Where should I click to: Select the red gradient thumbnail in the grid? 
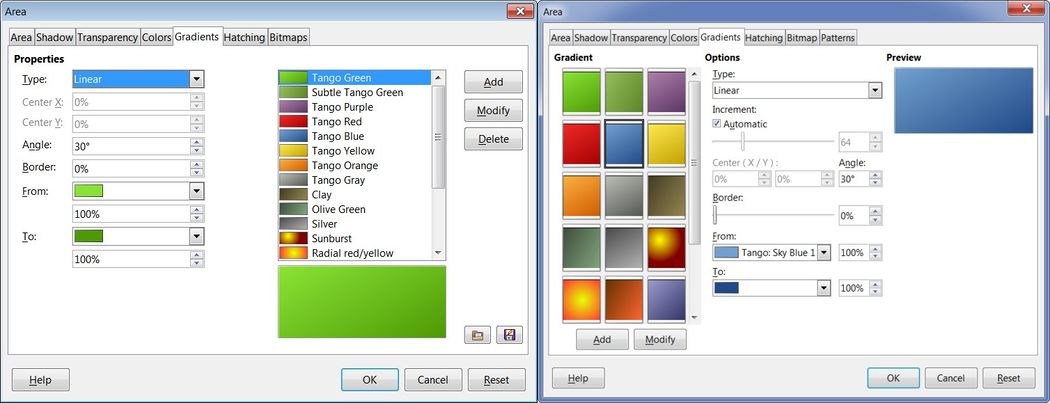[x=581, y=143]
